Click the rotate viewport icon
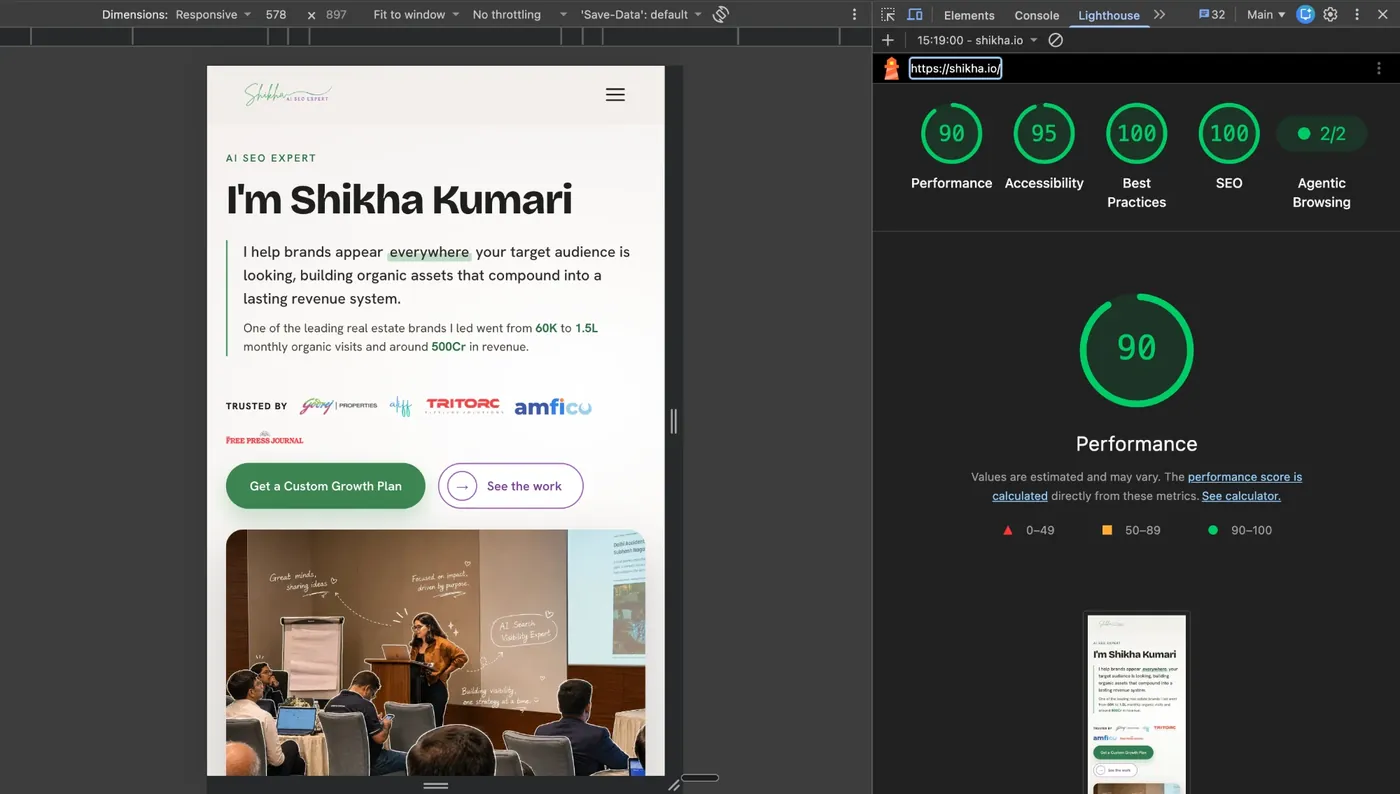The image size is (1400, 794). pos(721,15)
